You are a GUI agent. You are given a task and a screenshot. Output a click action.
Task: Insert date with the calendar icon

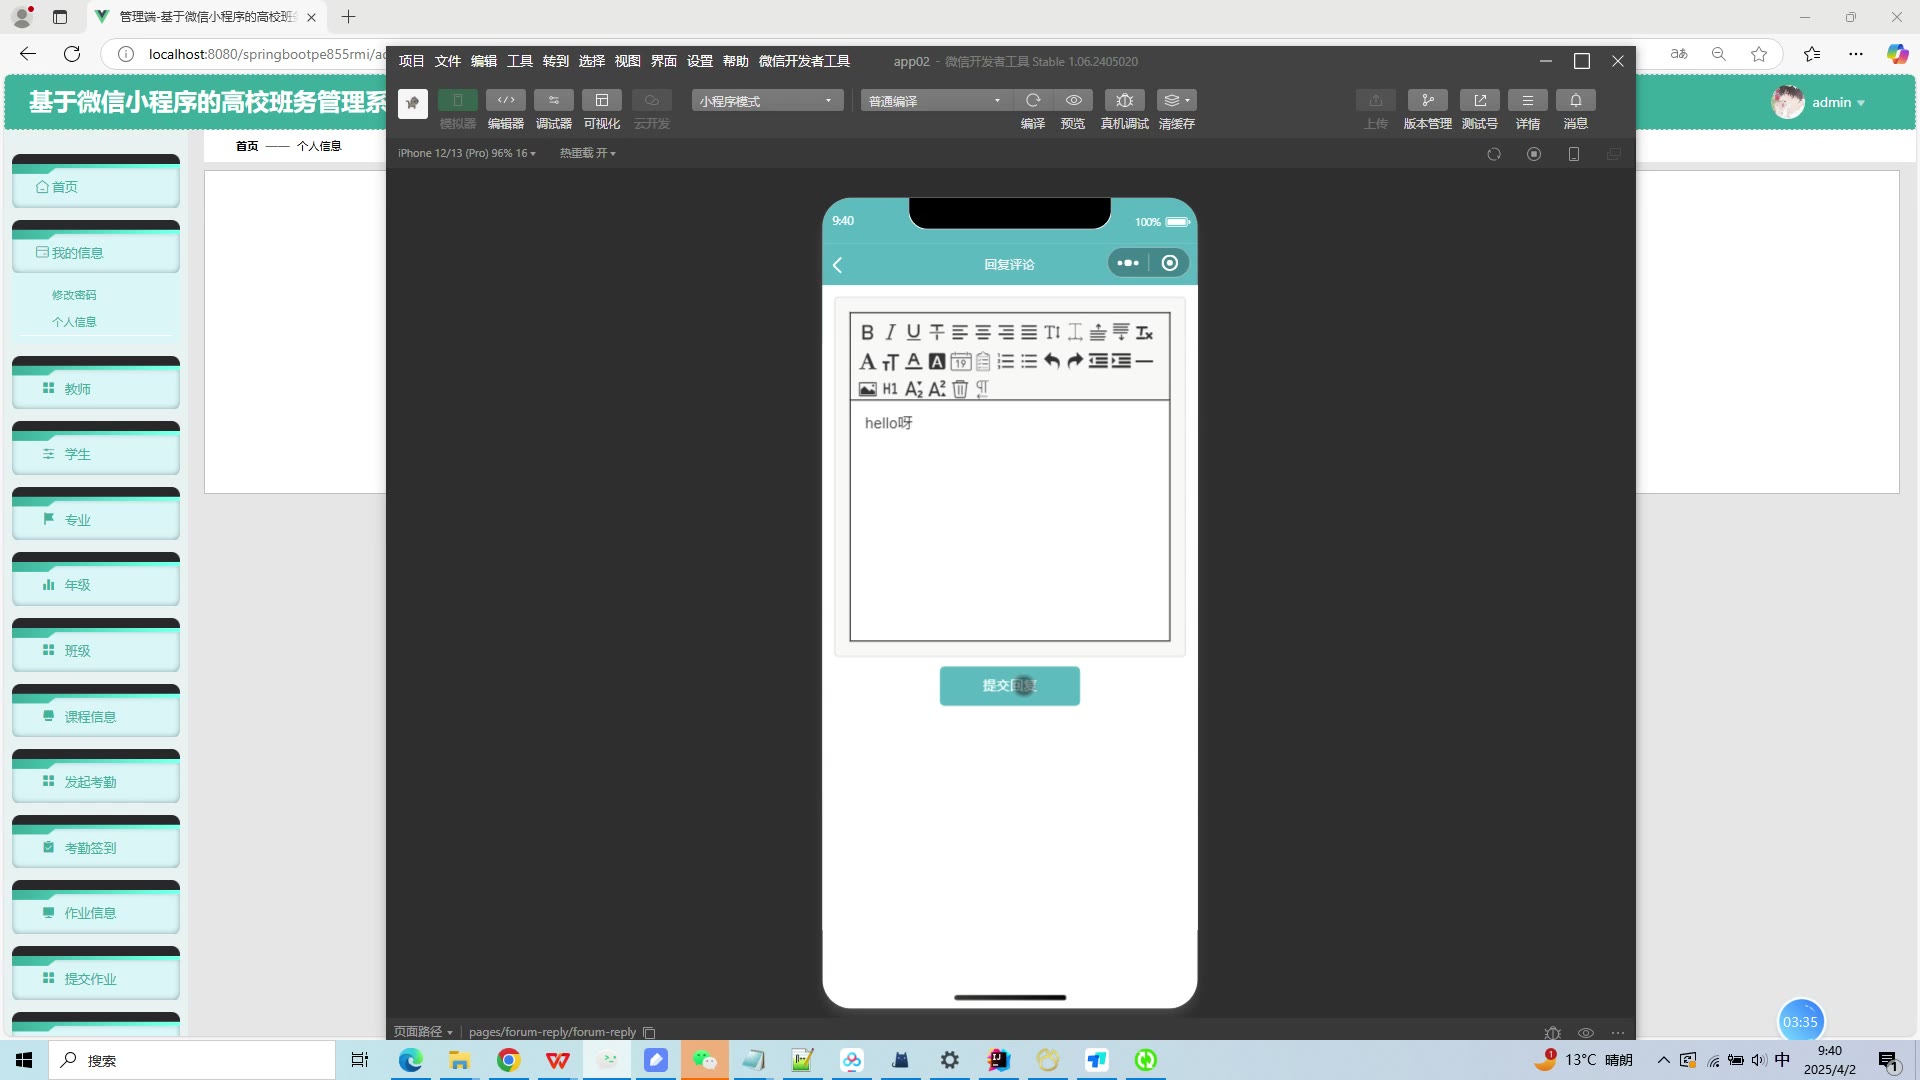coord(960,361)
